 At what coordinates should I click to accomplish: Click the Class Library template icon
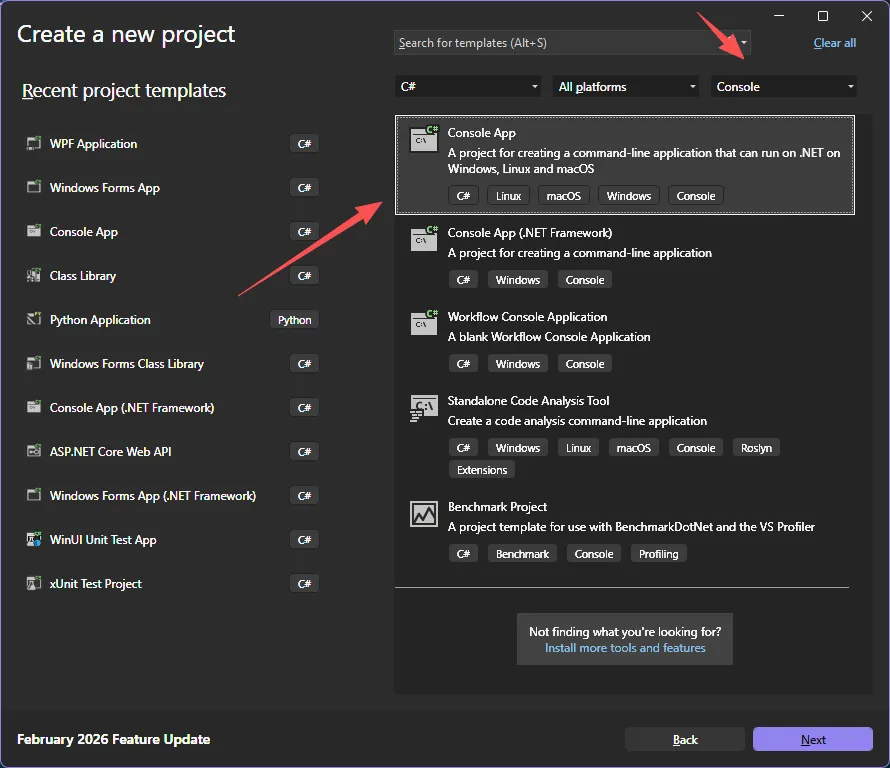tap(34, 275)
